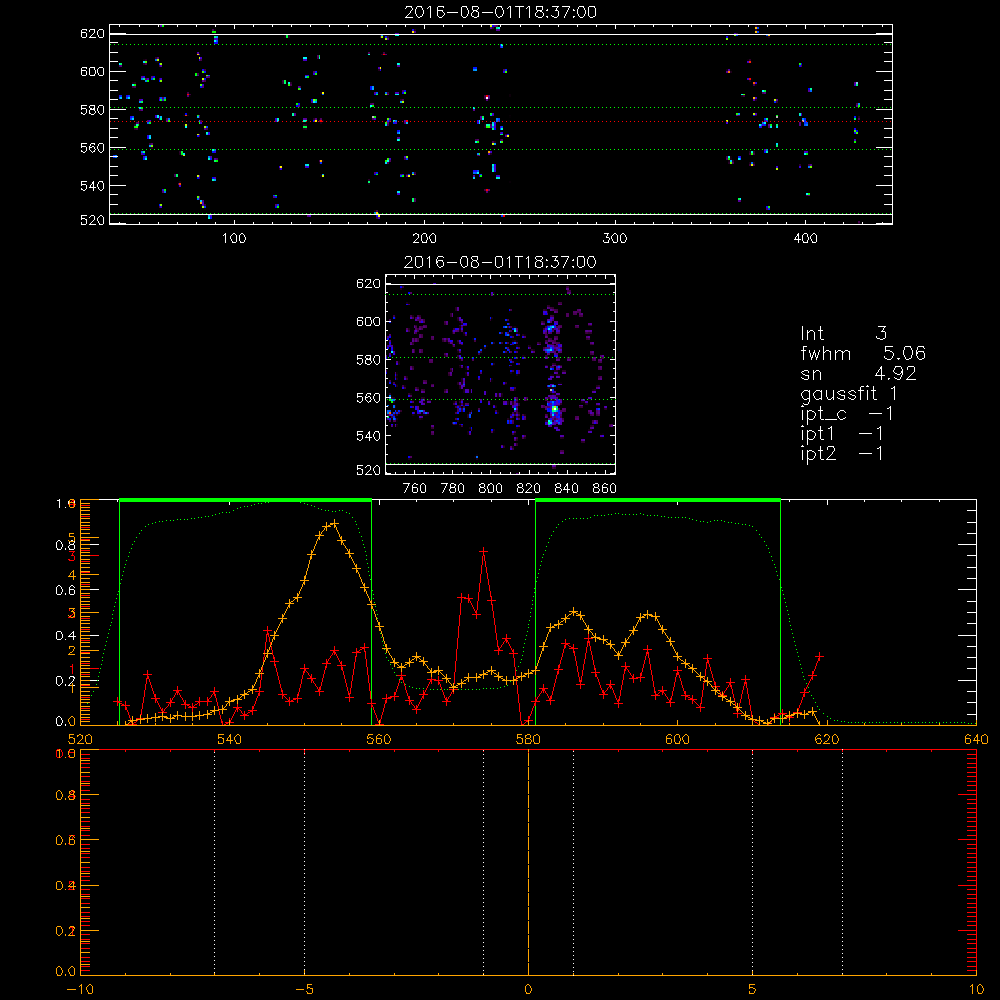Click the 300 tick label on top plot x-axis
The image size is (1000, 1000).
(615, 239)
